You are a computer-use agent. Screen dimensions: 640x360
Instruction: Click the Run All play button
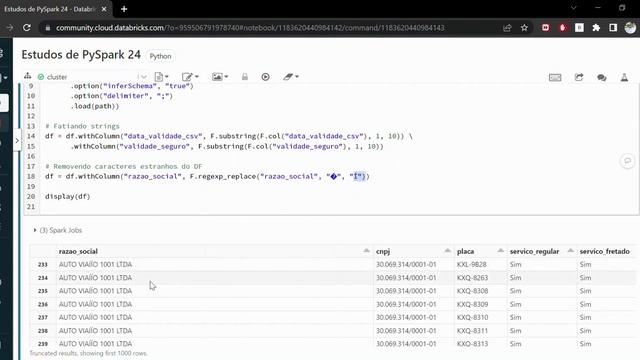(265, 77)
